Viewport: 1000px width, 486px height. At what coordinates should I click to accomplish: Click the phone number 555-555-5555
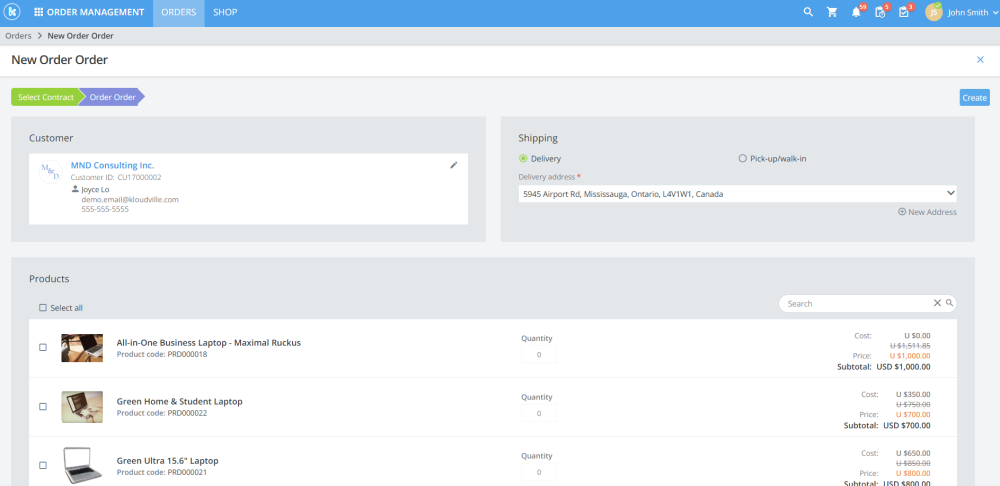point(105,209)
